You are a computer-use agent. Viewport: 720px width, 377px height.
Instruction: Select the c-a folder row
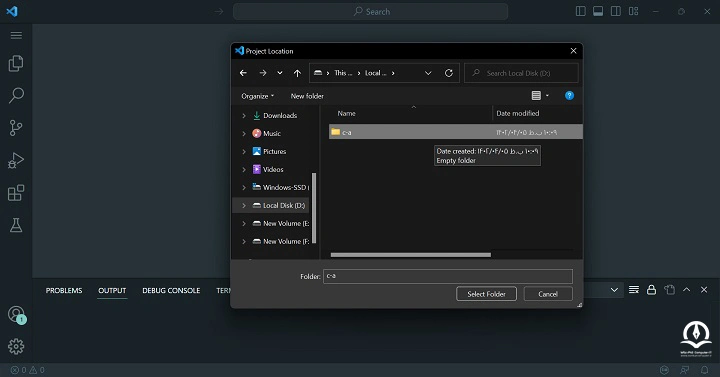pyautogui.click(x=456, y=132)
